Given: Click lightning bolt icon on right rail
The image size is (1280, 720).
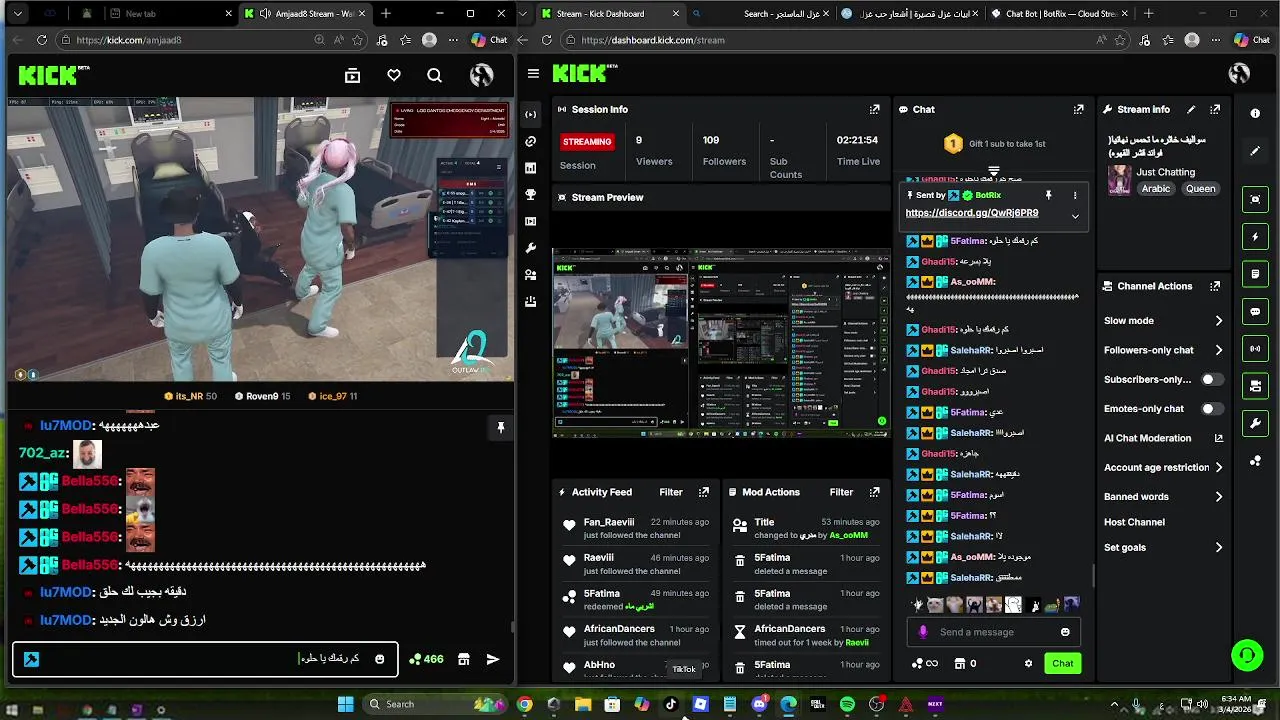Looking at the screenshot, I should tap(1255, 237).
